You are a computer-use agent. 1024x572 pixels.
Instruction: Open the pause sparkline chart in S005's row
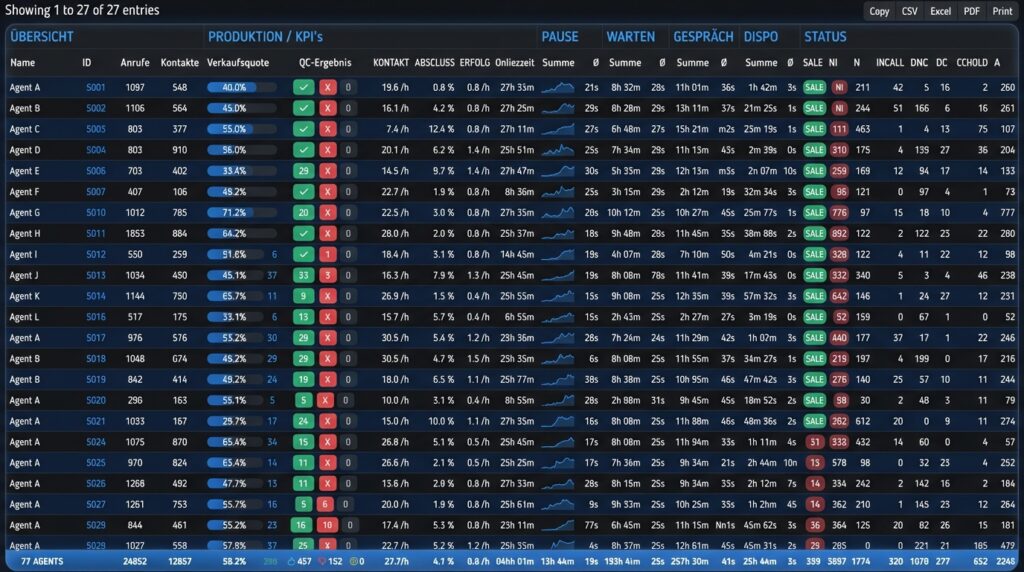tap(558, 129)
